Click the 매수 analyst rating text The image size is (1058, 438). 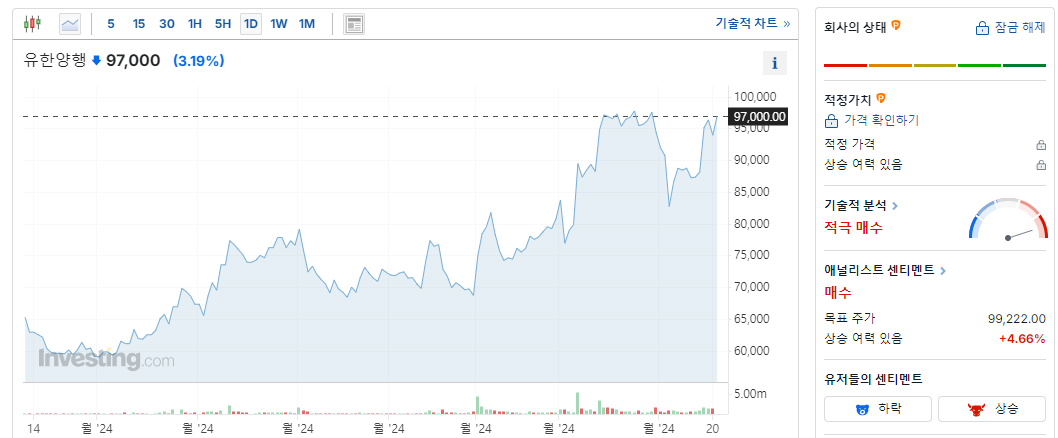[x=838, y=293]
